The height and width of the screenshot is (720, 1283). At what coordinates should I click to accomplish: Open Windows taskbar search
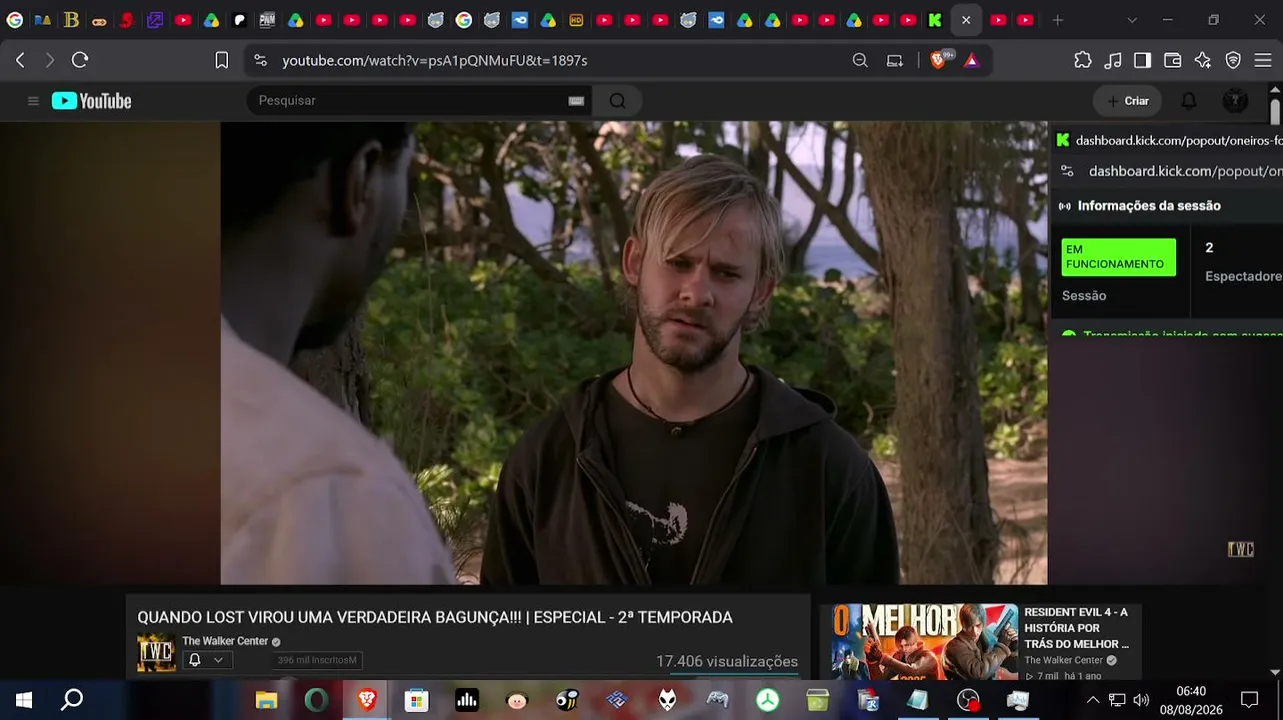click(72, 700)
